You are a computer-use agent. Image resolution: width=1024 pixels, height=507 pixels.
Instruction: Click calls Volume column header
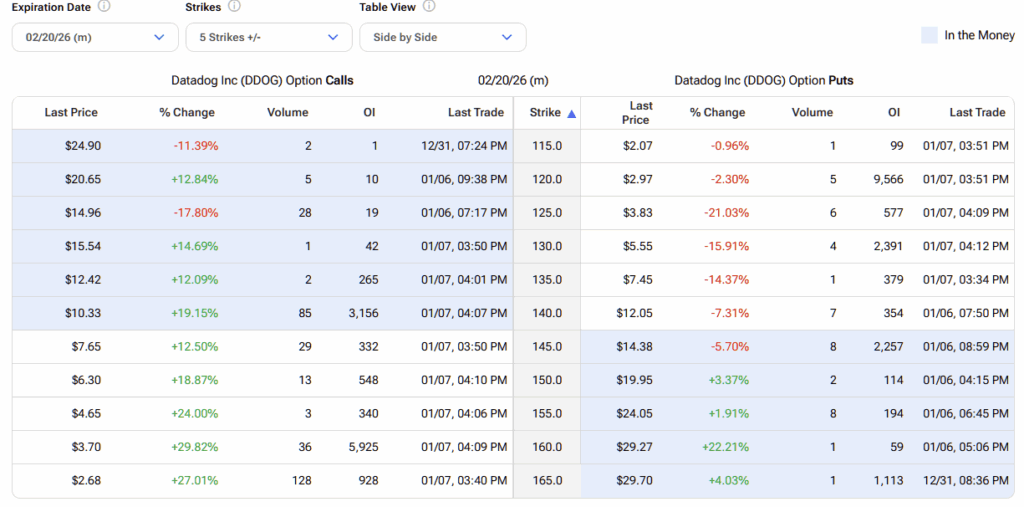[x=287, y=113]
